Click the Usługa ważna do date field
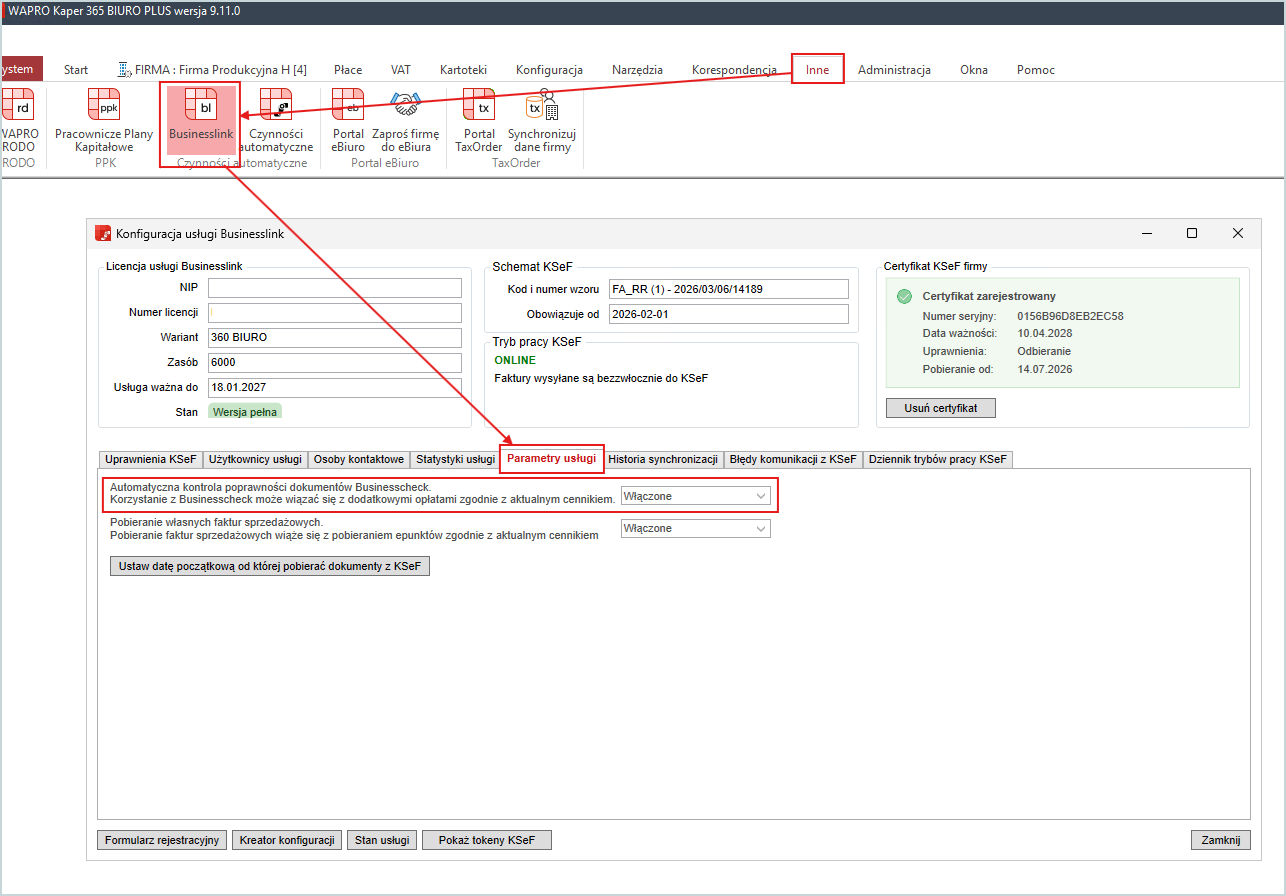This screenshot has width=1286, height=896. (x=335, y=388)
